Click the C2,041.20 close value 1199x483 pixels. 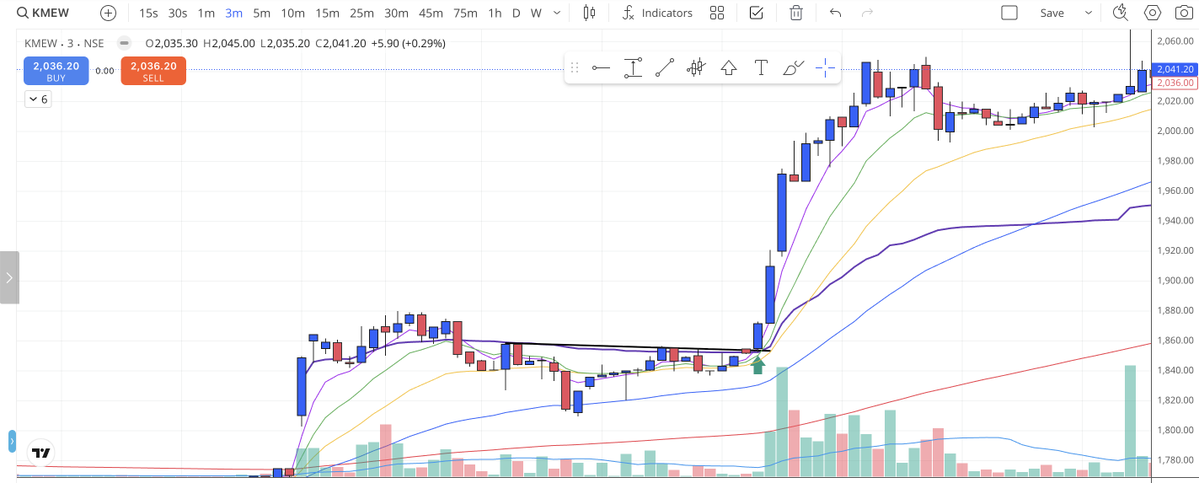point(340,44)
